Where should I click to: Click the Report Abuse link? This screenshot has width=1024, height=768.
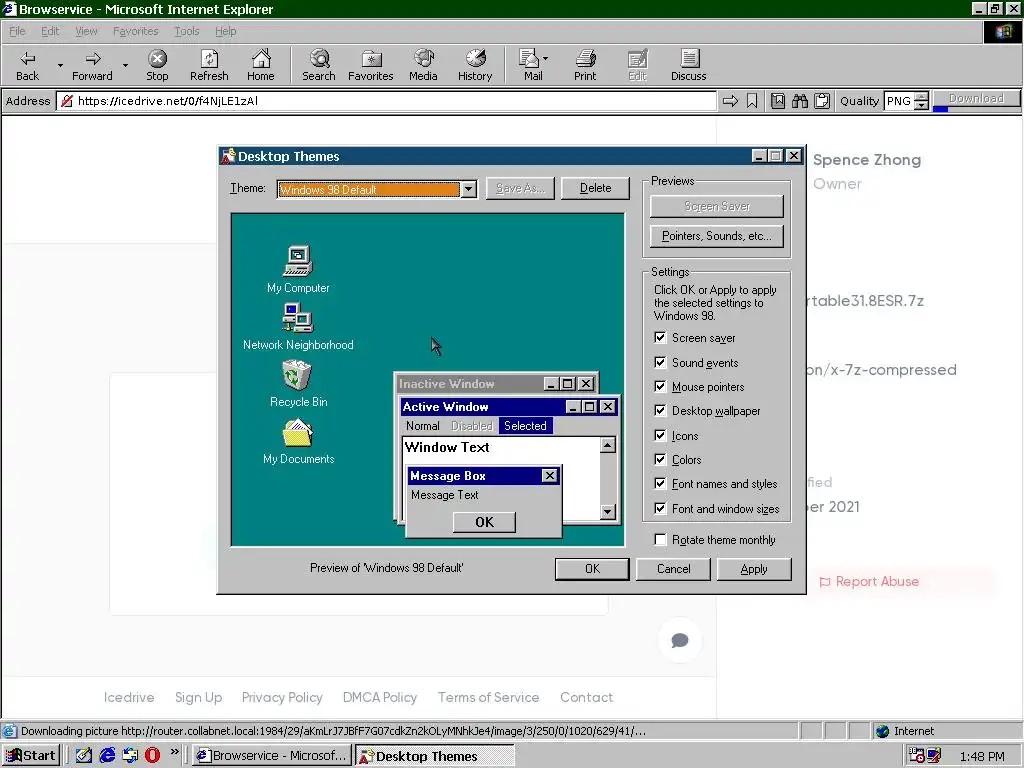(x=869, y=581)
